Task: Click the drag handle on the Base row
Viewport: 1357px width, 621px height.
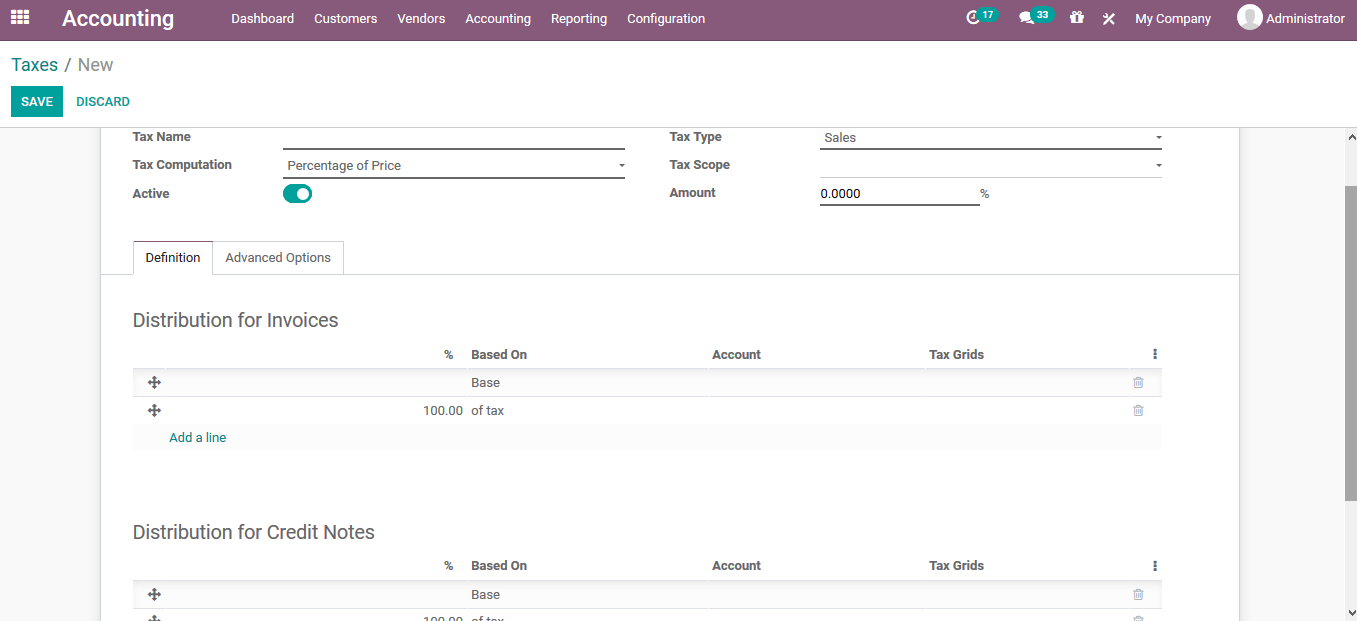Action: pos(154,382)
